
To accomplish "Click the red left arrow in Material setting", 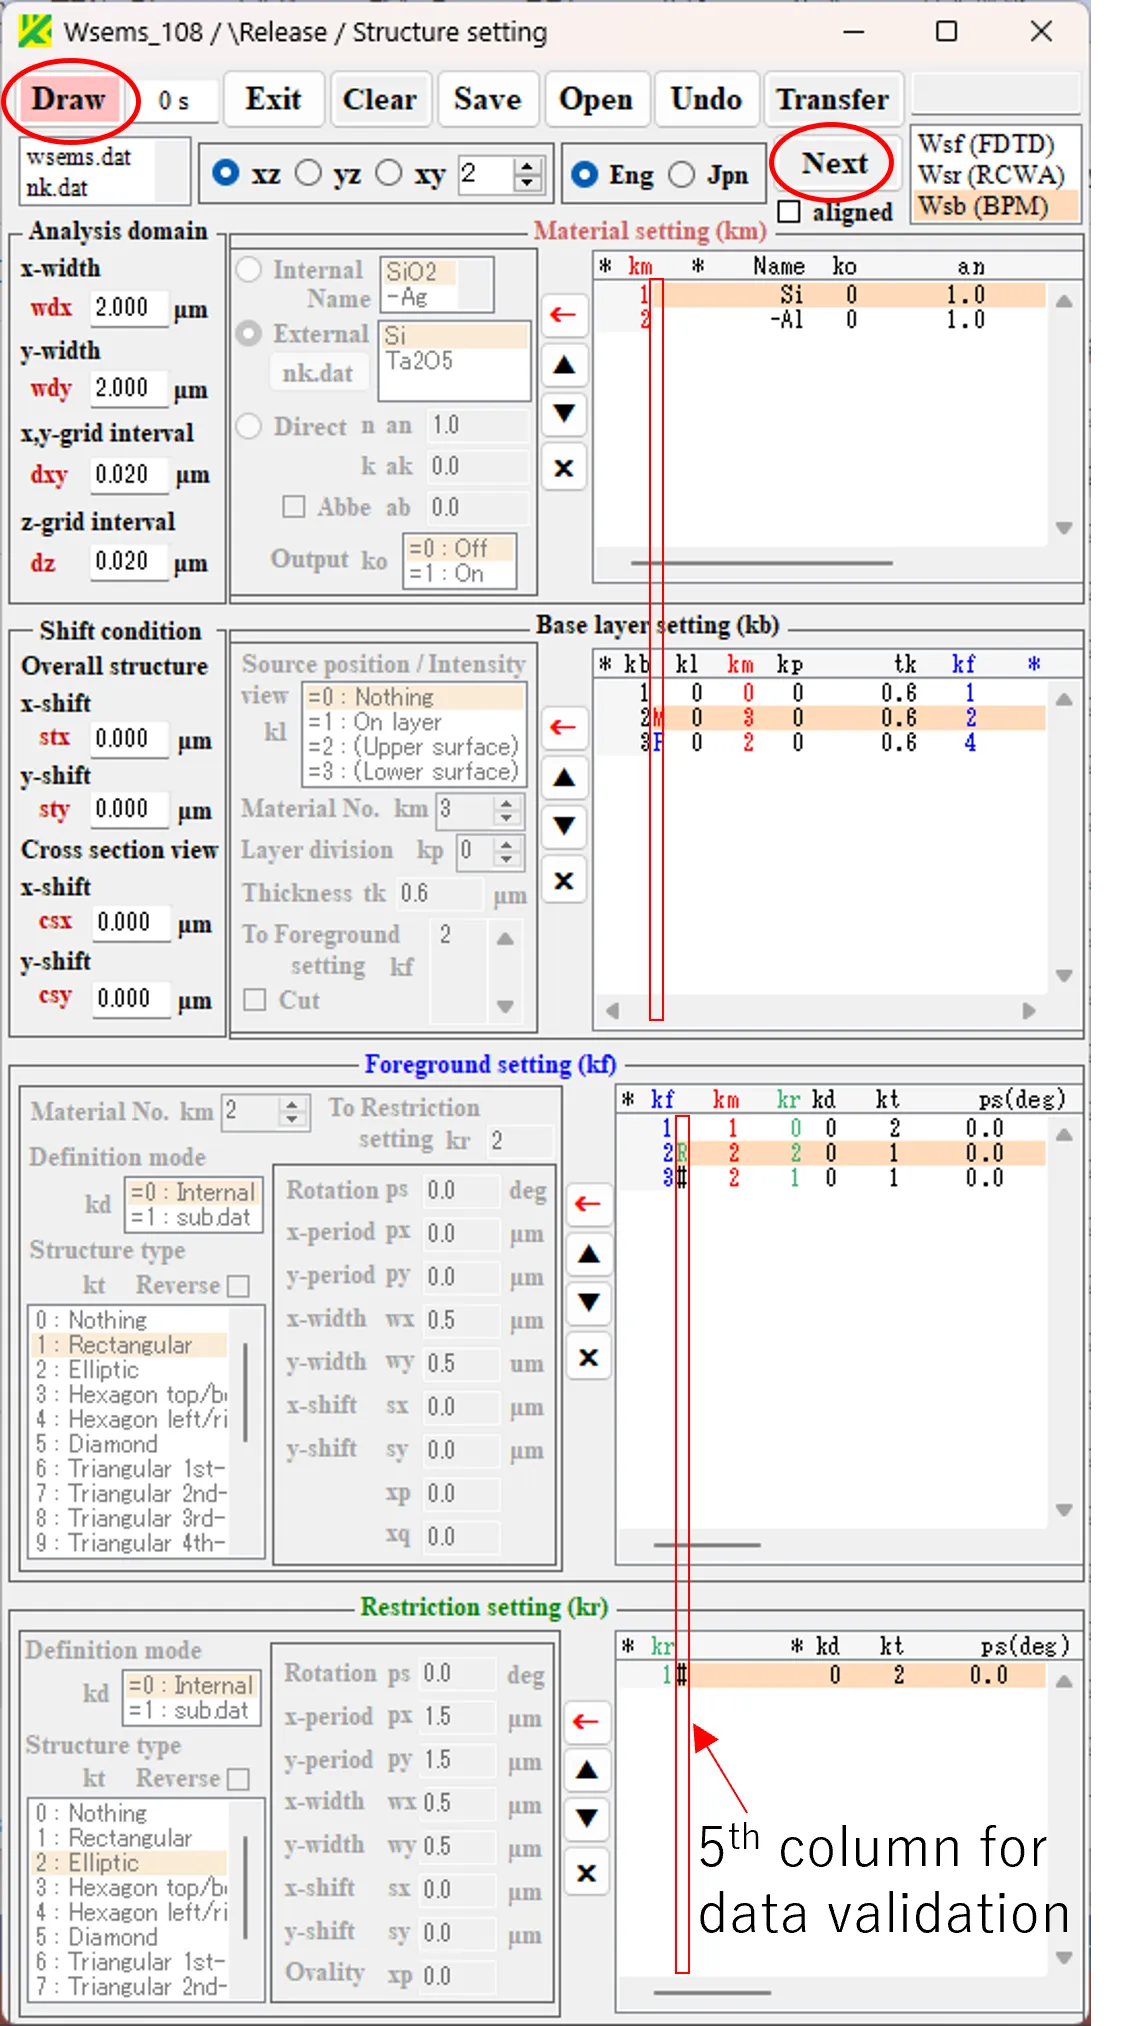I will pyautogui.click(x=563, y=315).
